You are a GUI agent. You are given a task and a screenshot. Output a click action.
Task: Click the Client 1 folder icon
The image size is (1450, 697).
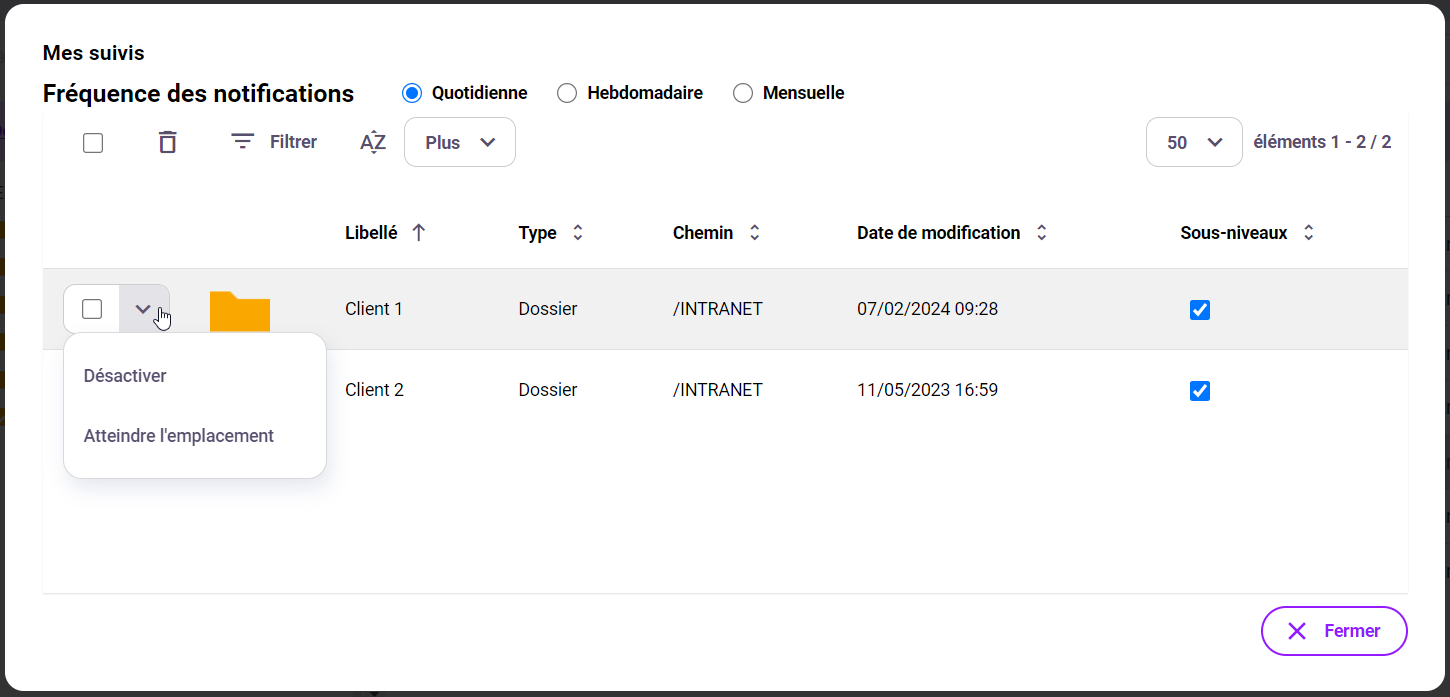point(239,311)
